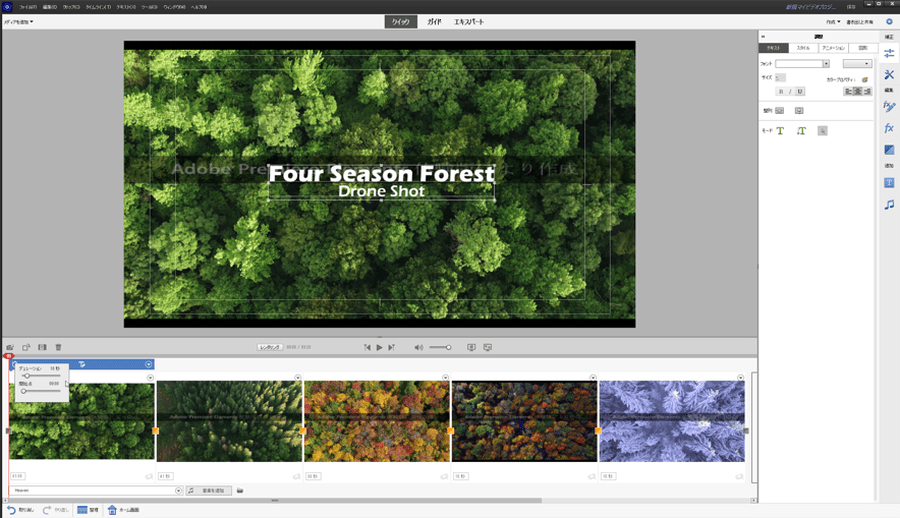Open the Effects fx icon

point(889,128)
